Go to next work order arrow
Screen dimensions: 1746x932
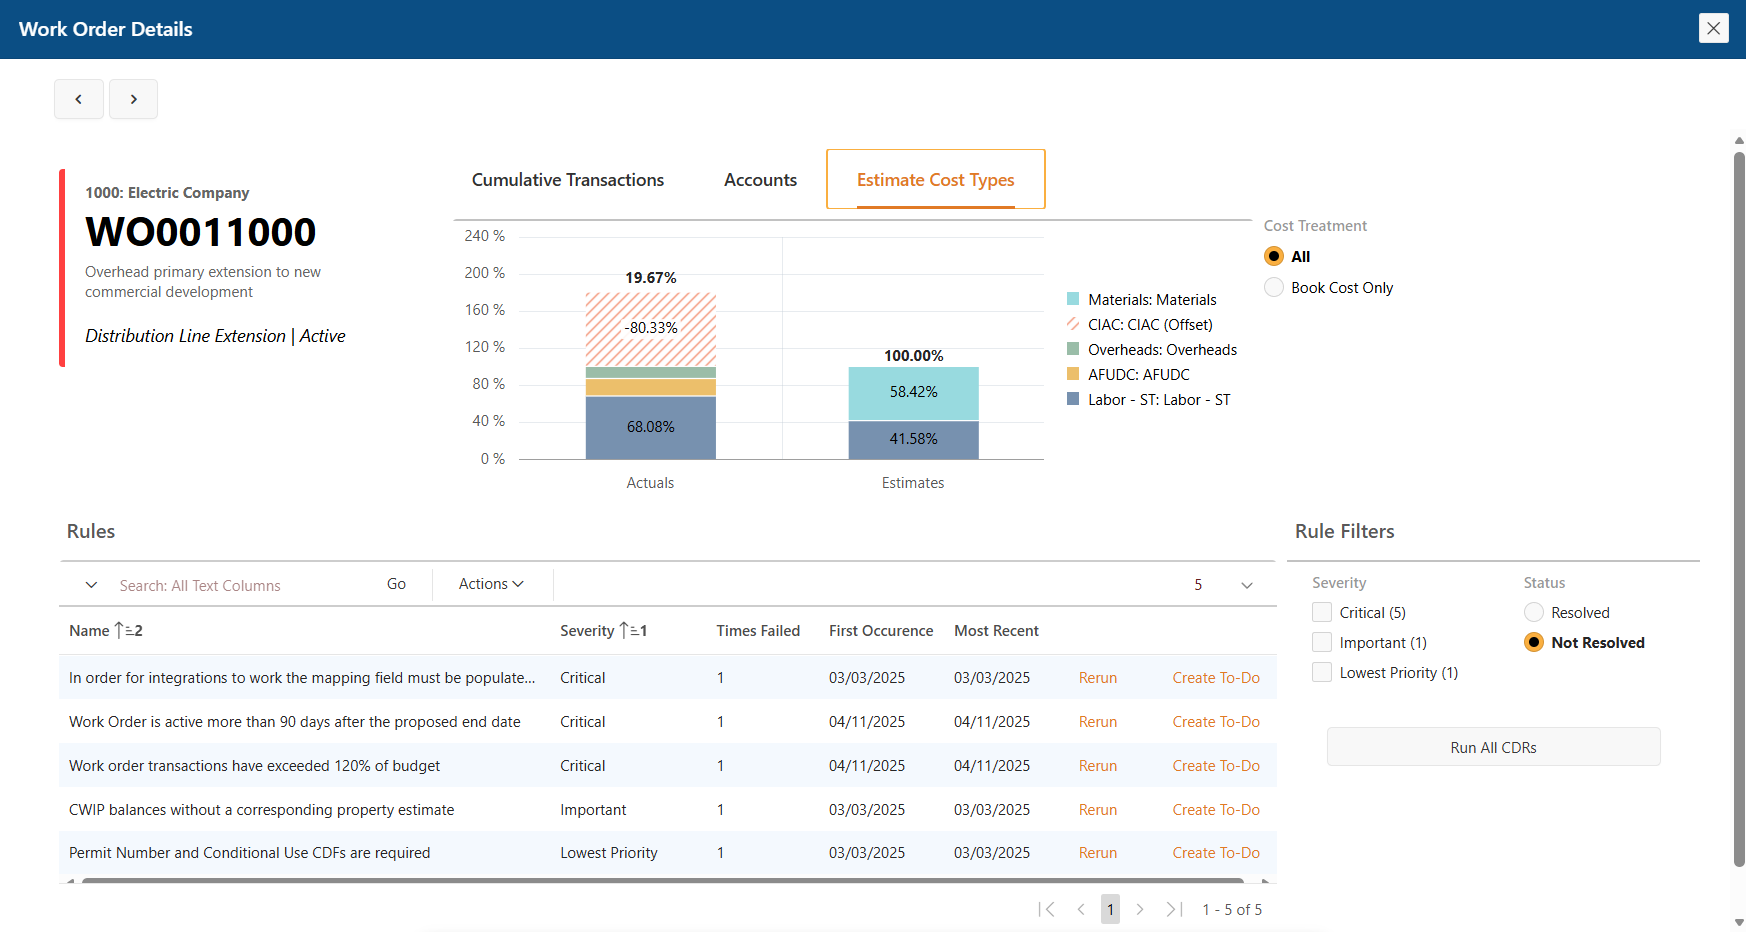click(x=133, y=99)
